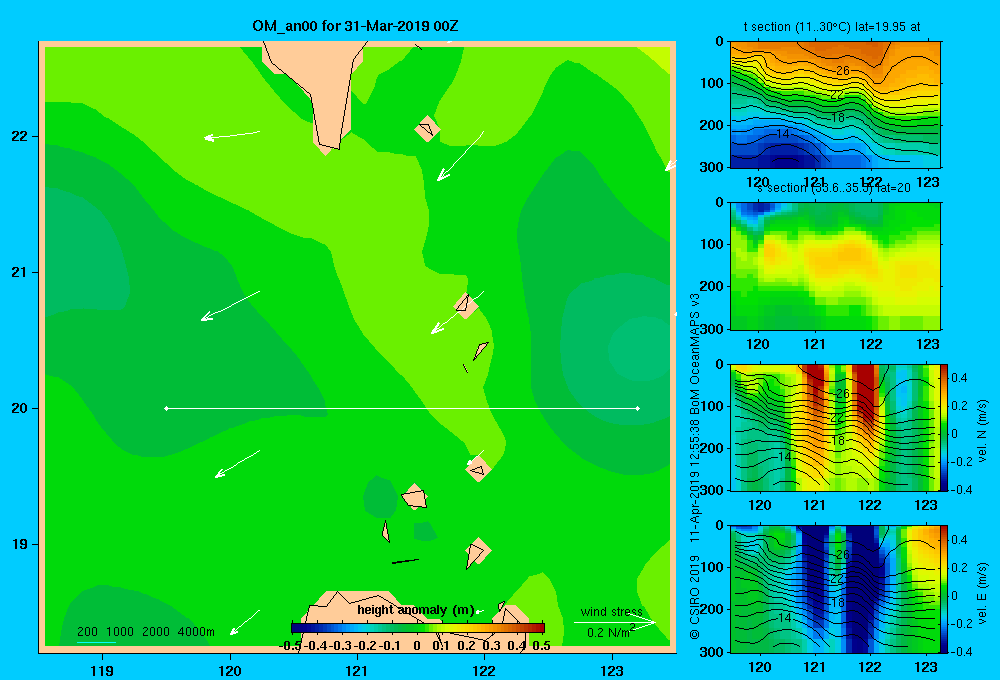Click the 'height anomaly (m)' label
Screen dimensions: 1000x680
416,610
